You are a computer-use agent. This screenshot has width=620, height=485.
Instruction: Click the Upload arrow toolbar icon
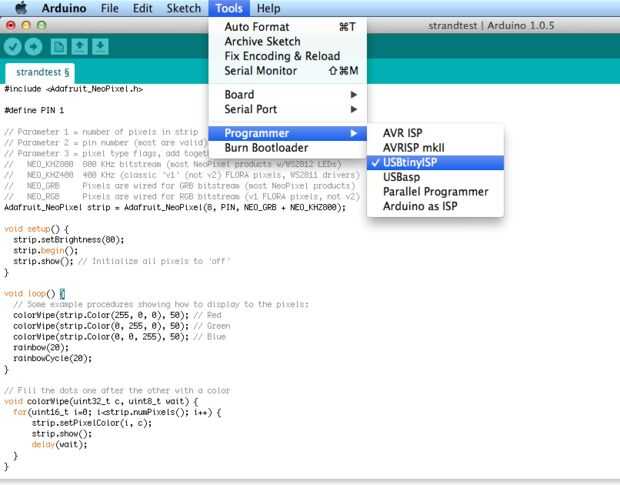coord(34,47)
